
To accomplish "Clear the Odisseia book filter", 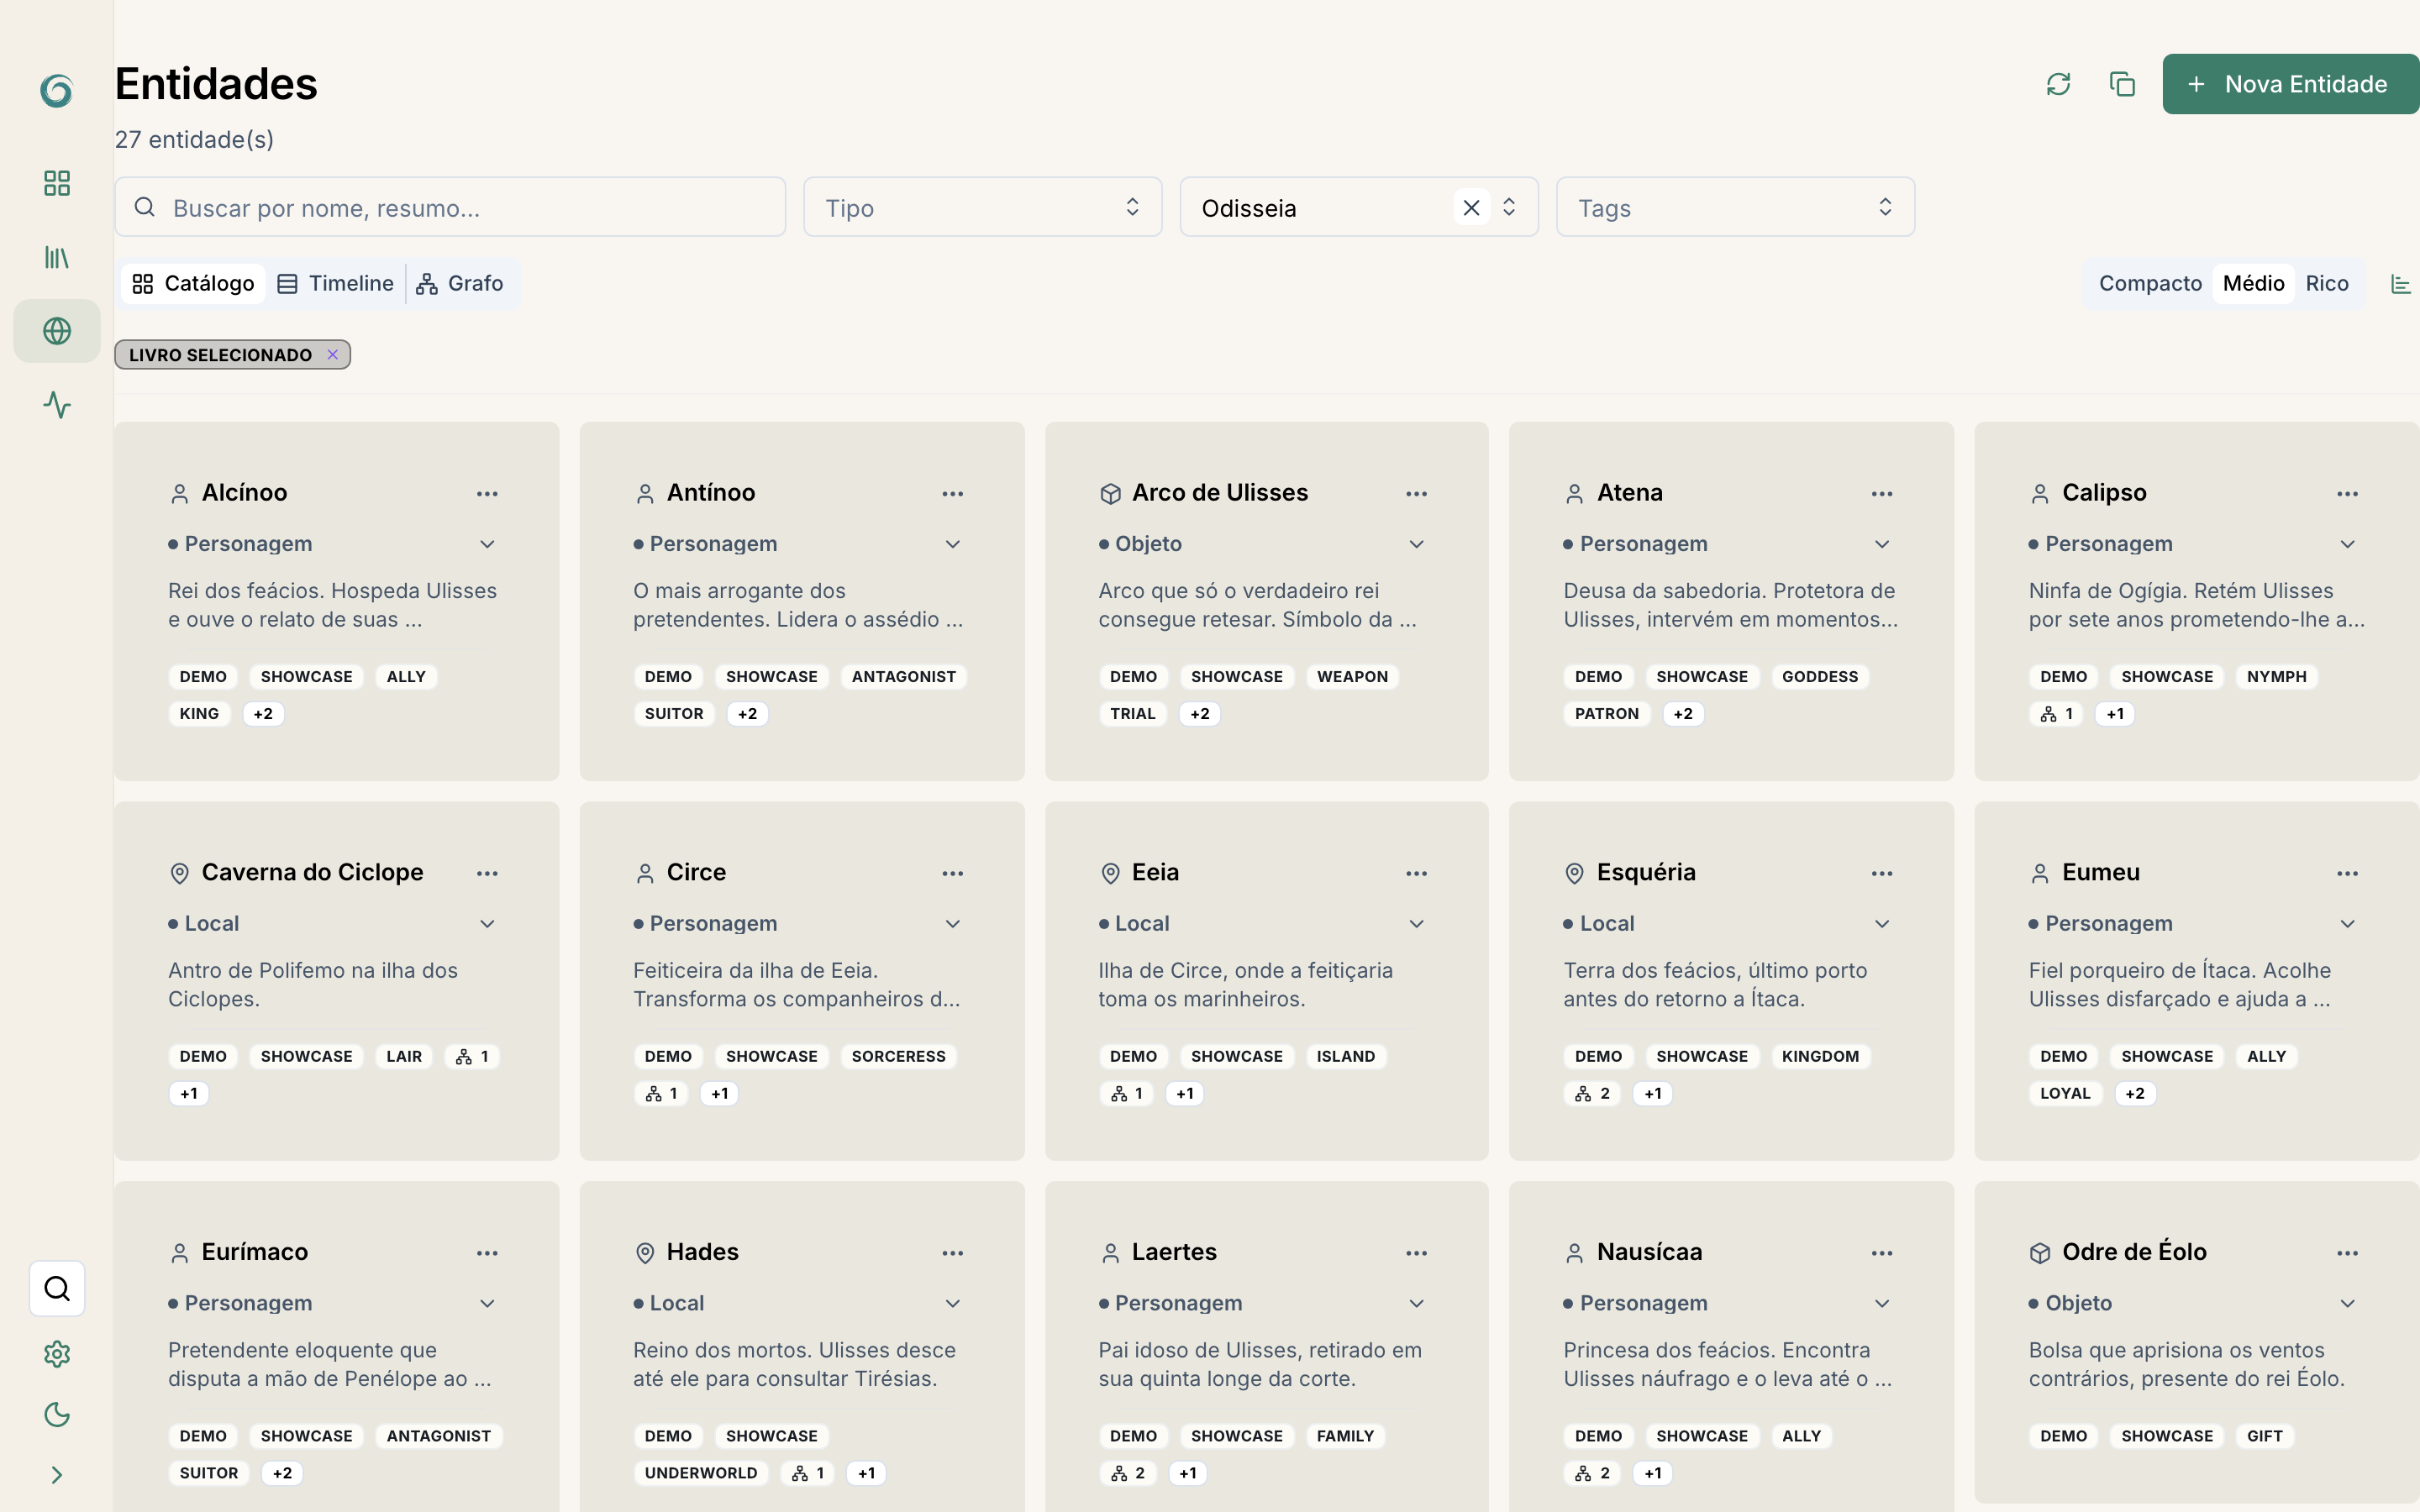I will (x=1471, y=207).
